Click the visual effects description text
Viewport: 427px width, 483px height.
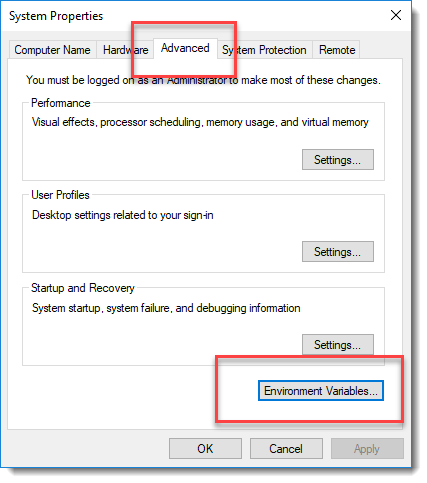[x=200, y=122]
